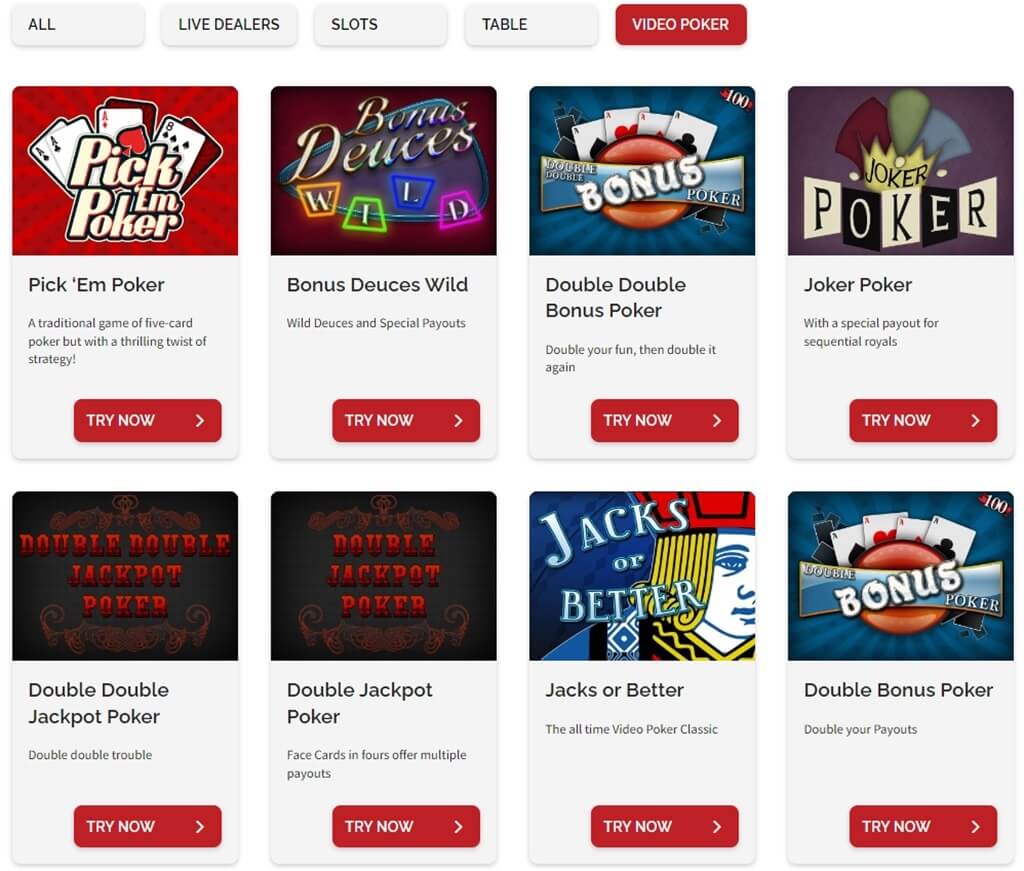Launch Joker Poker with TRY NOW
This screenshot has height=871, width=1024.
pos(923,420)
